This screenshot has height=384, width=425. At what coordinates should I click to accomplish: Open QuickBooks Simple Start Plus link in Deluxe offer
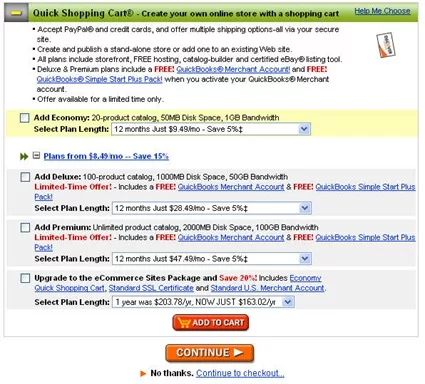click(365, 187)
